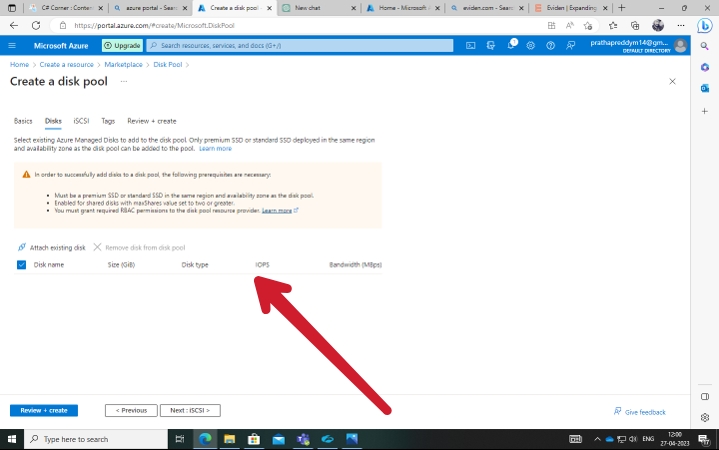Open the Feedback icon in Azure header
This screenshot has width=719, height=450.
(570, 45)
